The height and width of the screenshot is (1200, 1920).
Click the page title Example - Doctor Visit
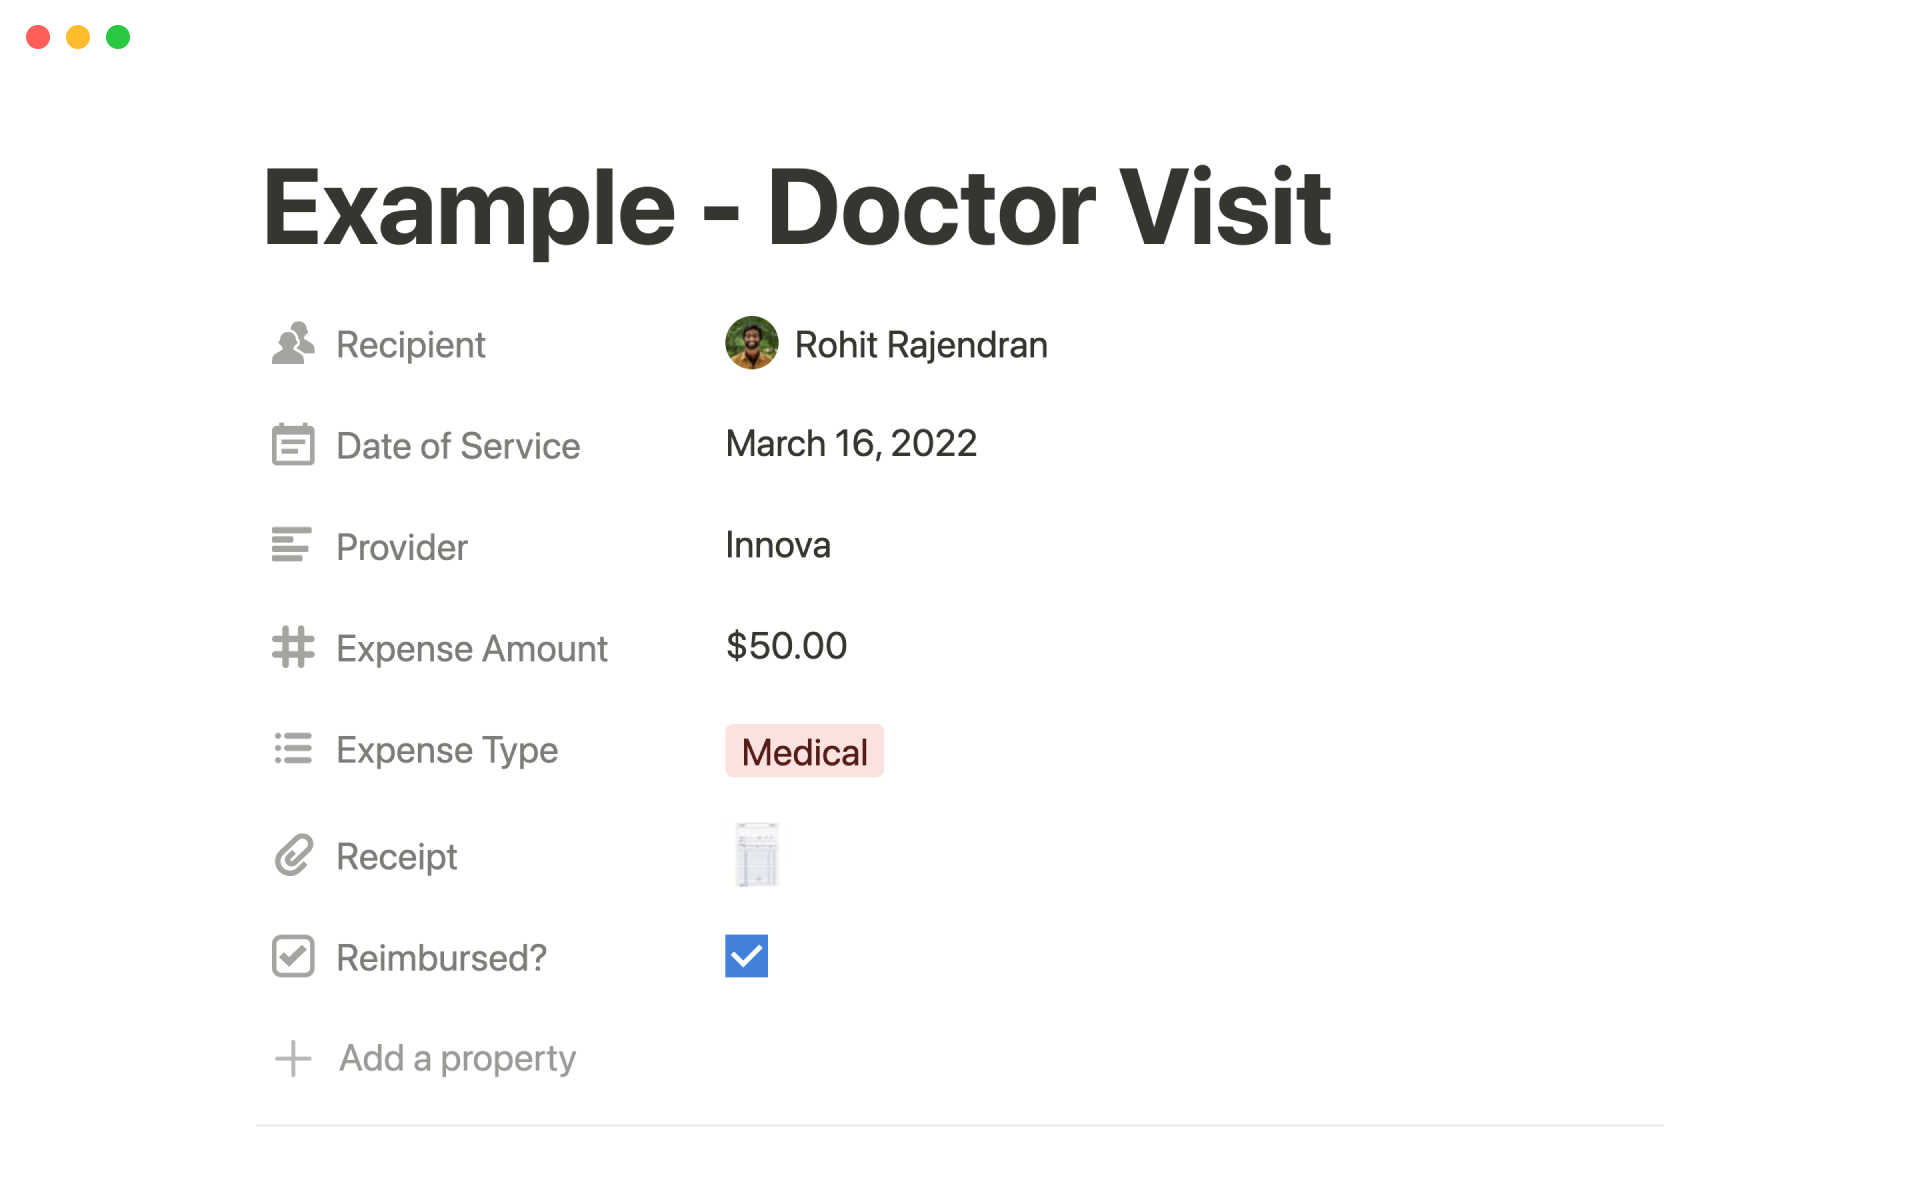point(796,205)
